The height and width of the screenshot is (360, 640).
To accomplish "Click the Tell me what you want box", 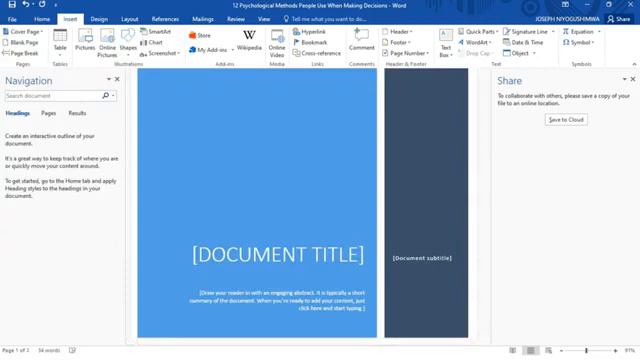I will (x=325, y=19).
